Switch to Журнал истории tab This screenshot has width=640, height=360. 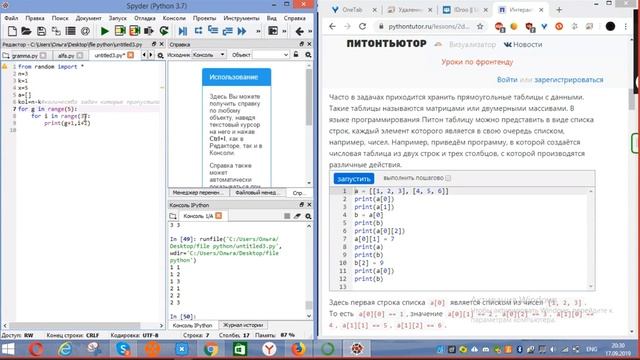click(x=243, y=325)
